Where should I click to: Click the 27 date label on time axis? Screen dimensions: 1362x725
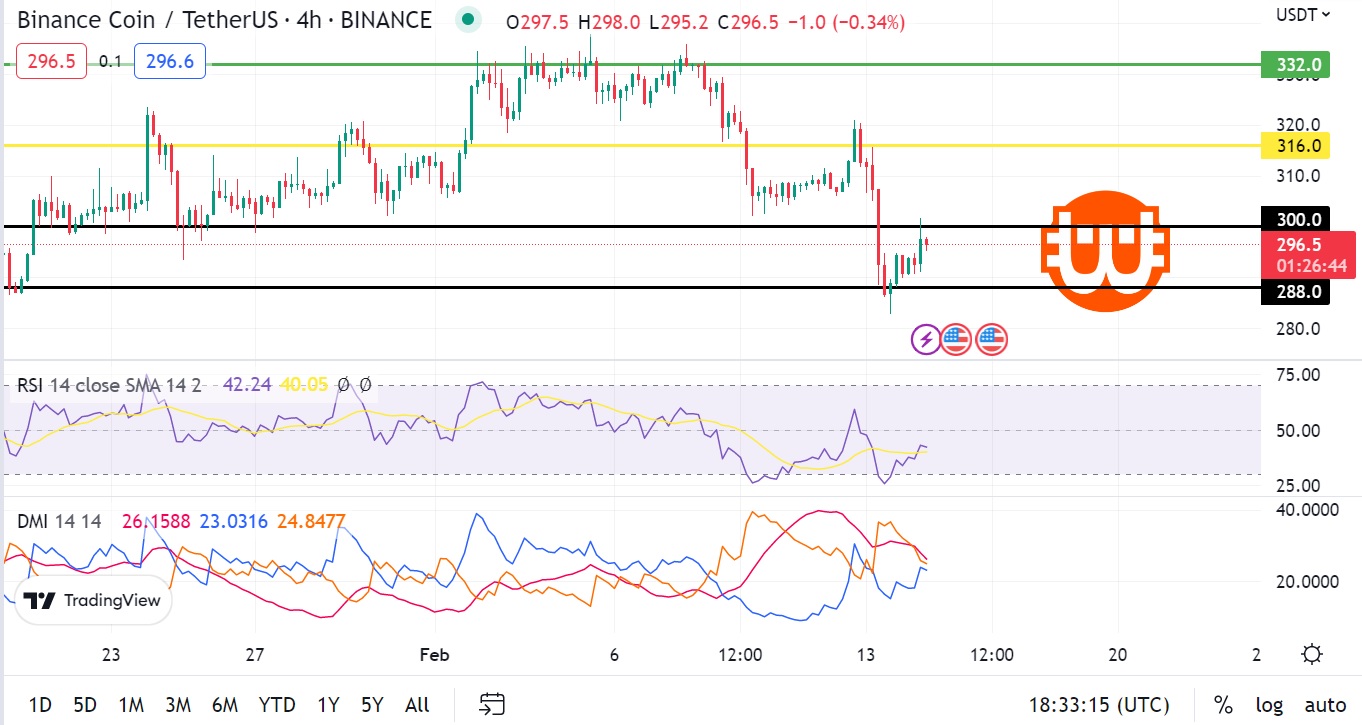point(255,655)
